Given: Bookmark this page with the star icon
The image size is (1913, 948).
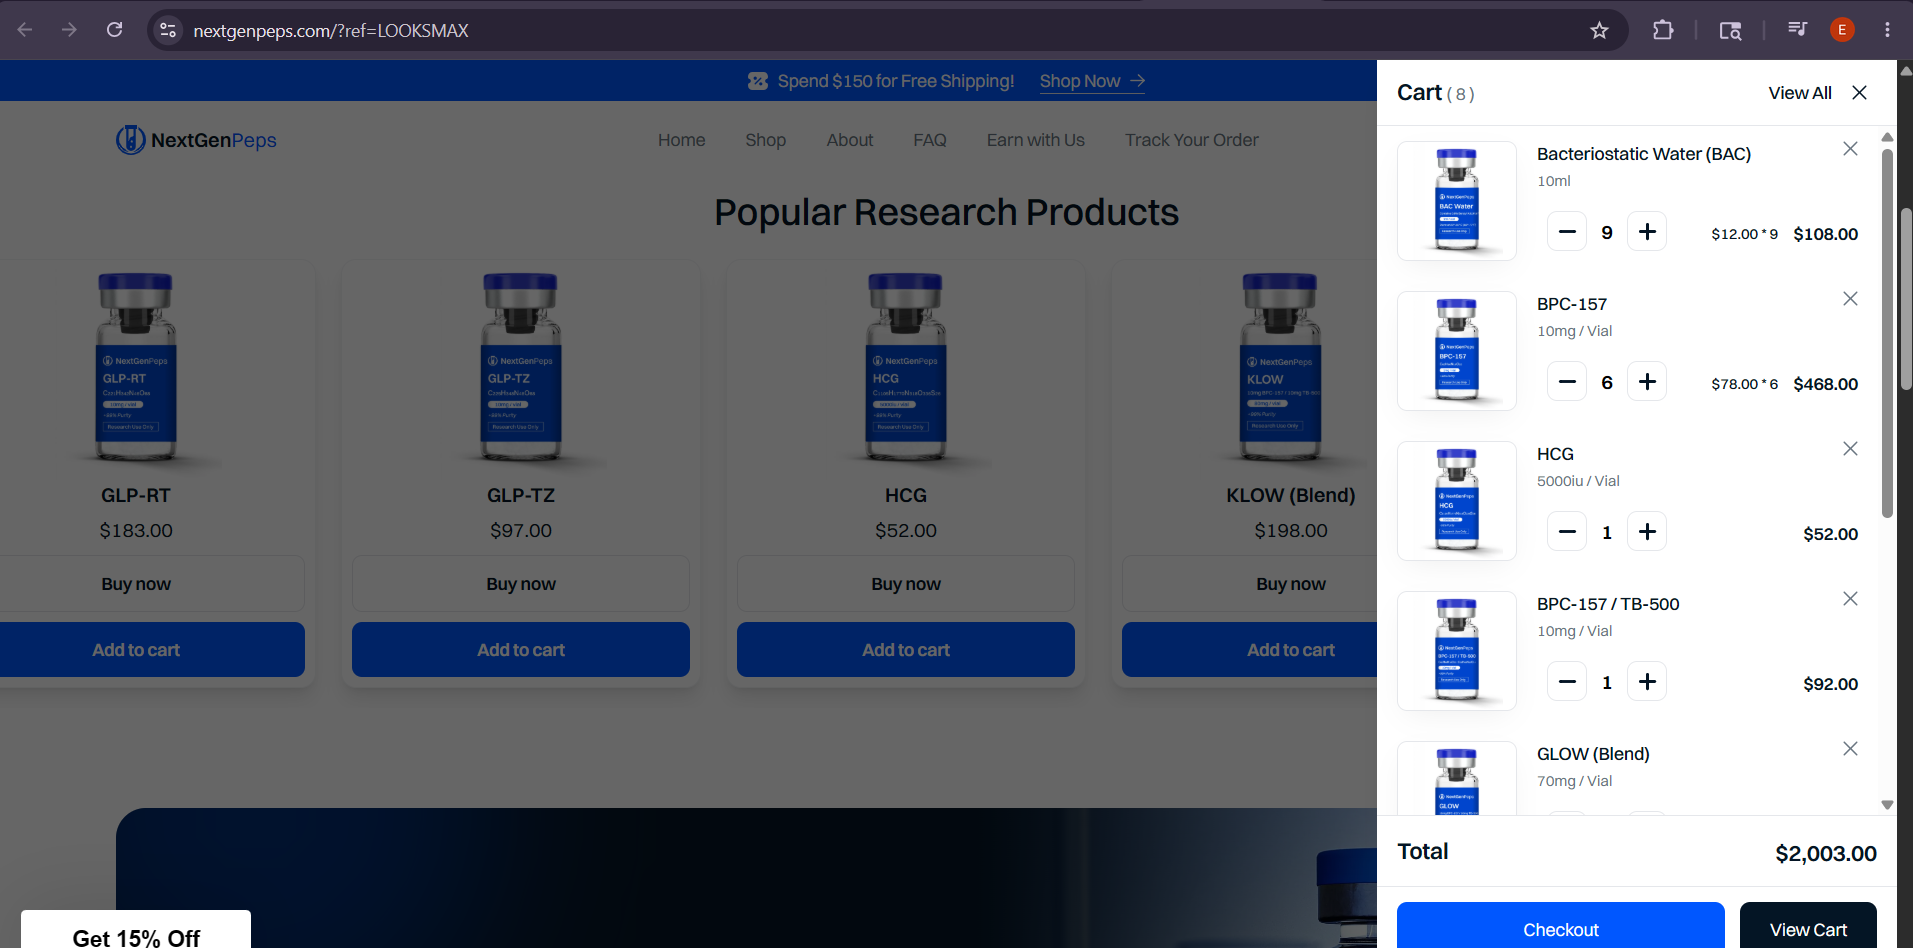Looking at the screenshot, I should (1599, 30).
